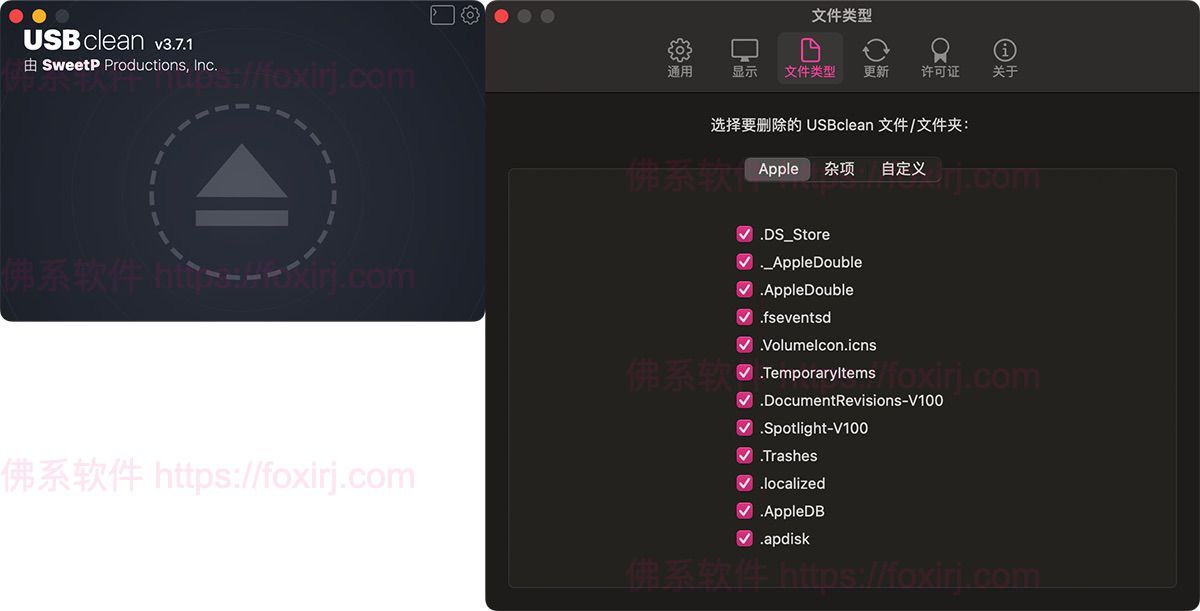View the 许可证 (License) panel
Viewport: 1200px width, 611px height.
coord(939,57)
